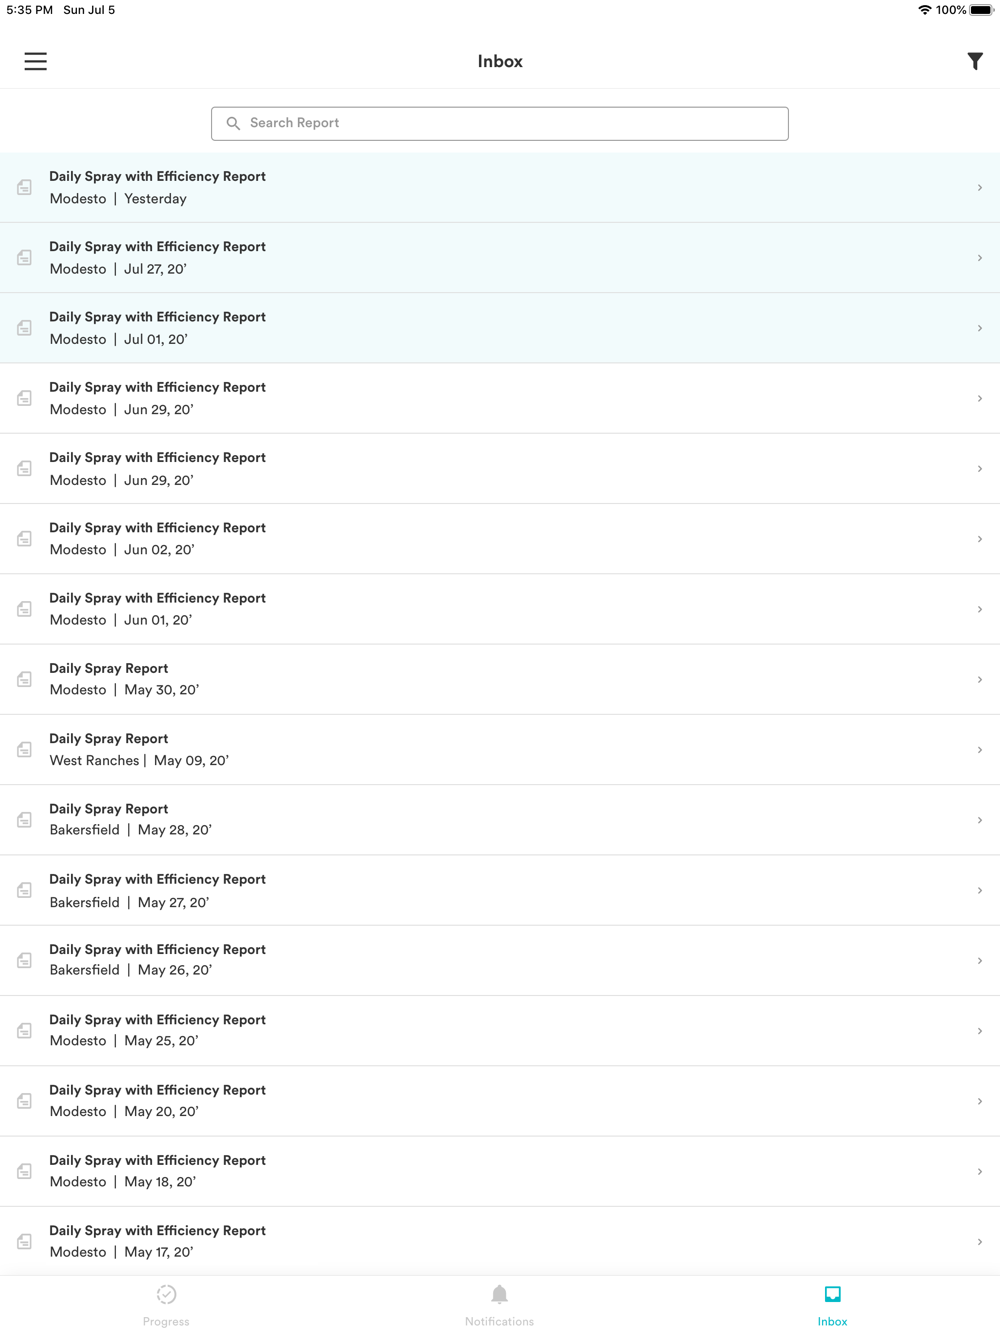
Task: Open Daily Spray Report Modesto May 30
Action: coord(500,679)
